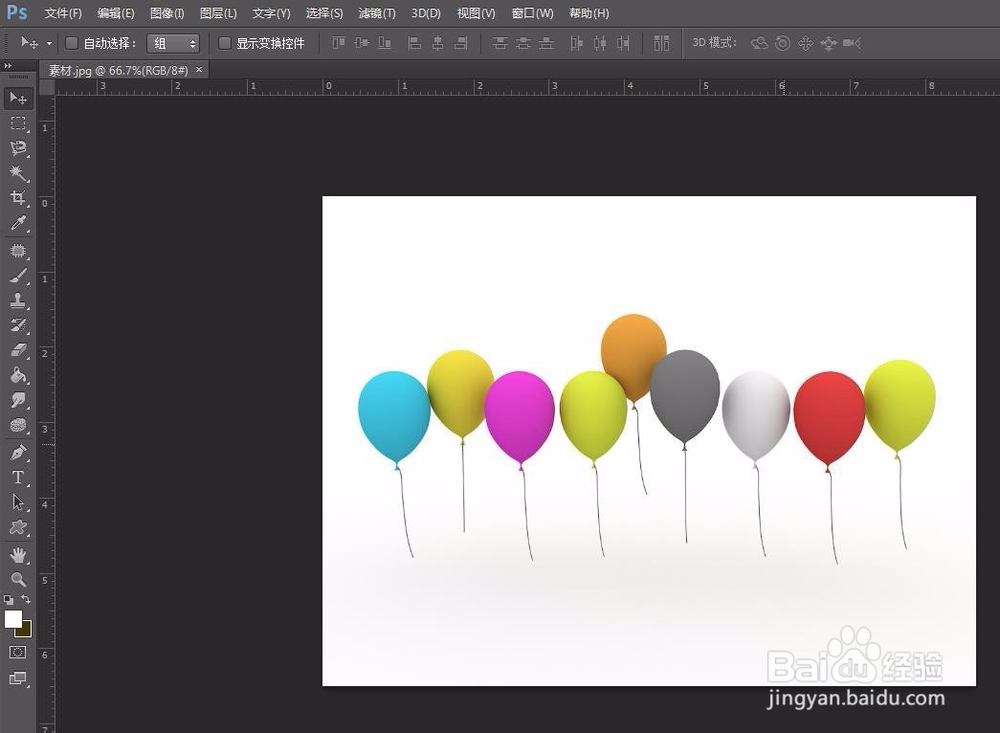Open the 图层(L) menu
Viewport: 1000px width, 733px height.
[217, 13]
